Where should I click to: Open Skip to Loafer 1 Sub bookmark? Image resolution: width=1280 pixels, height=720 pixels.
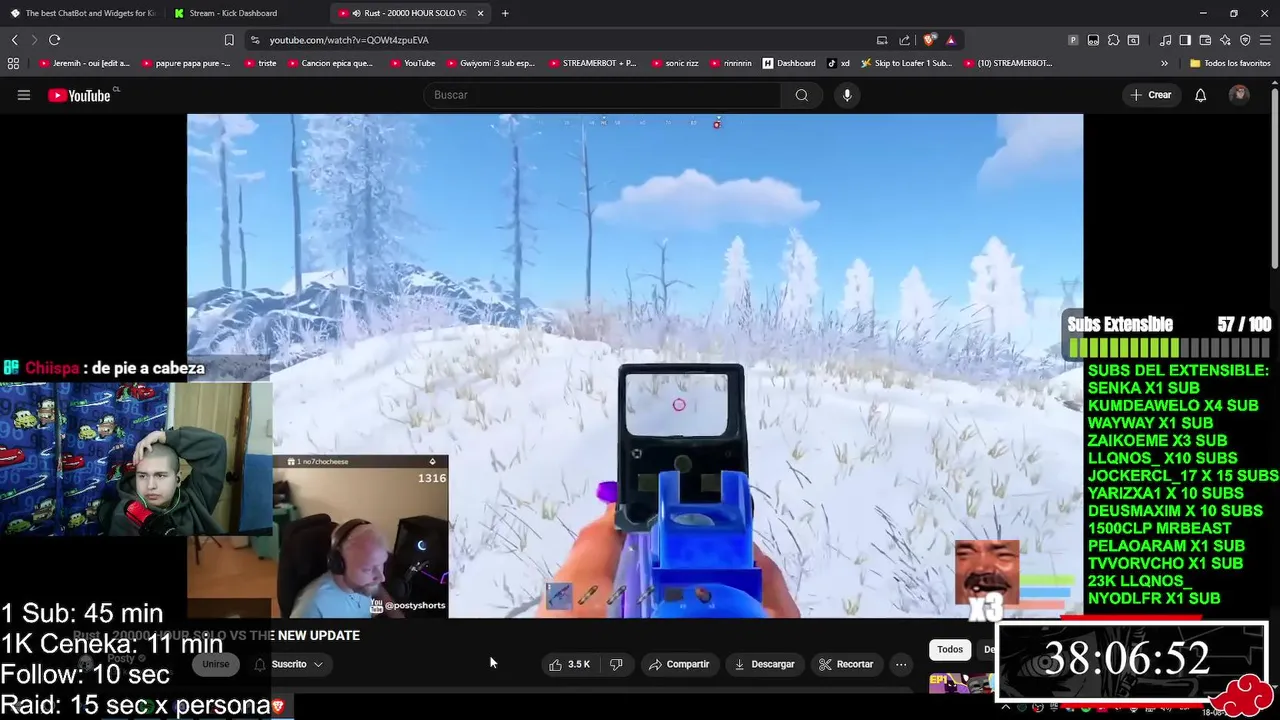(x=906, y=63)
